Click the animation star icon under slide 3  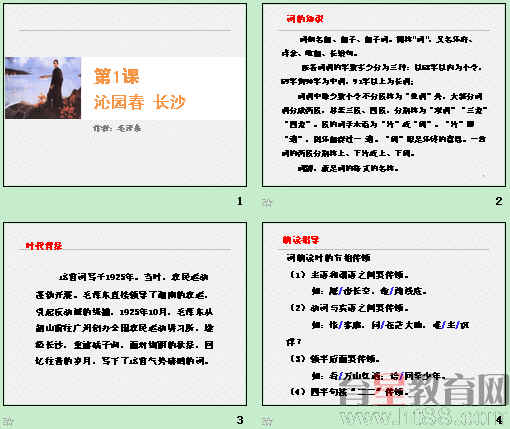tap(8, 421)
